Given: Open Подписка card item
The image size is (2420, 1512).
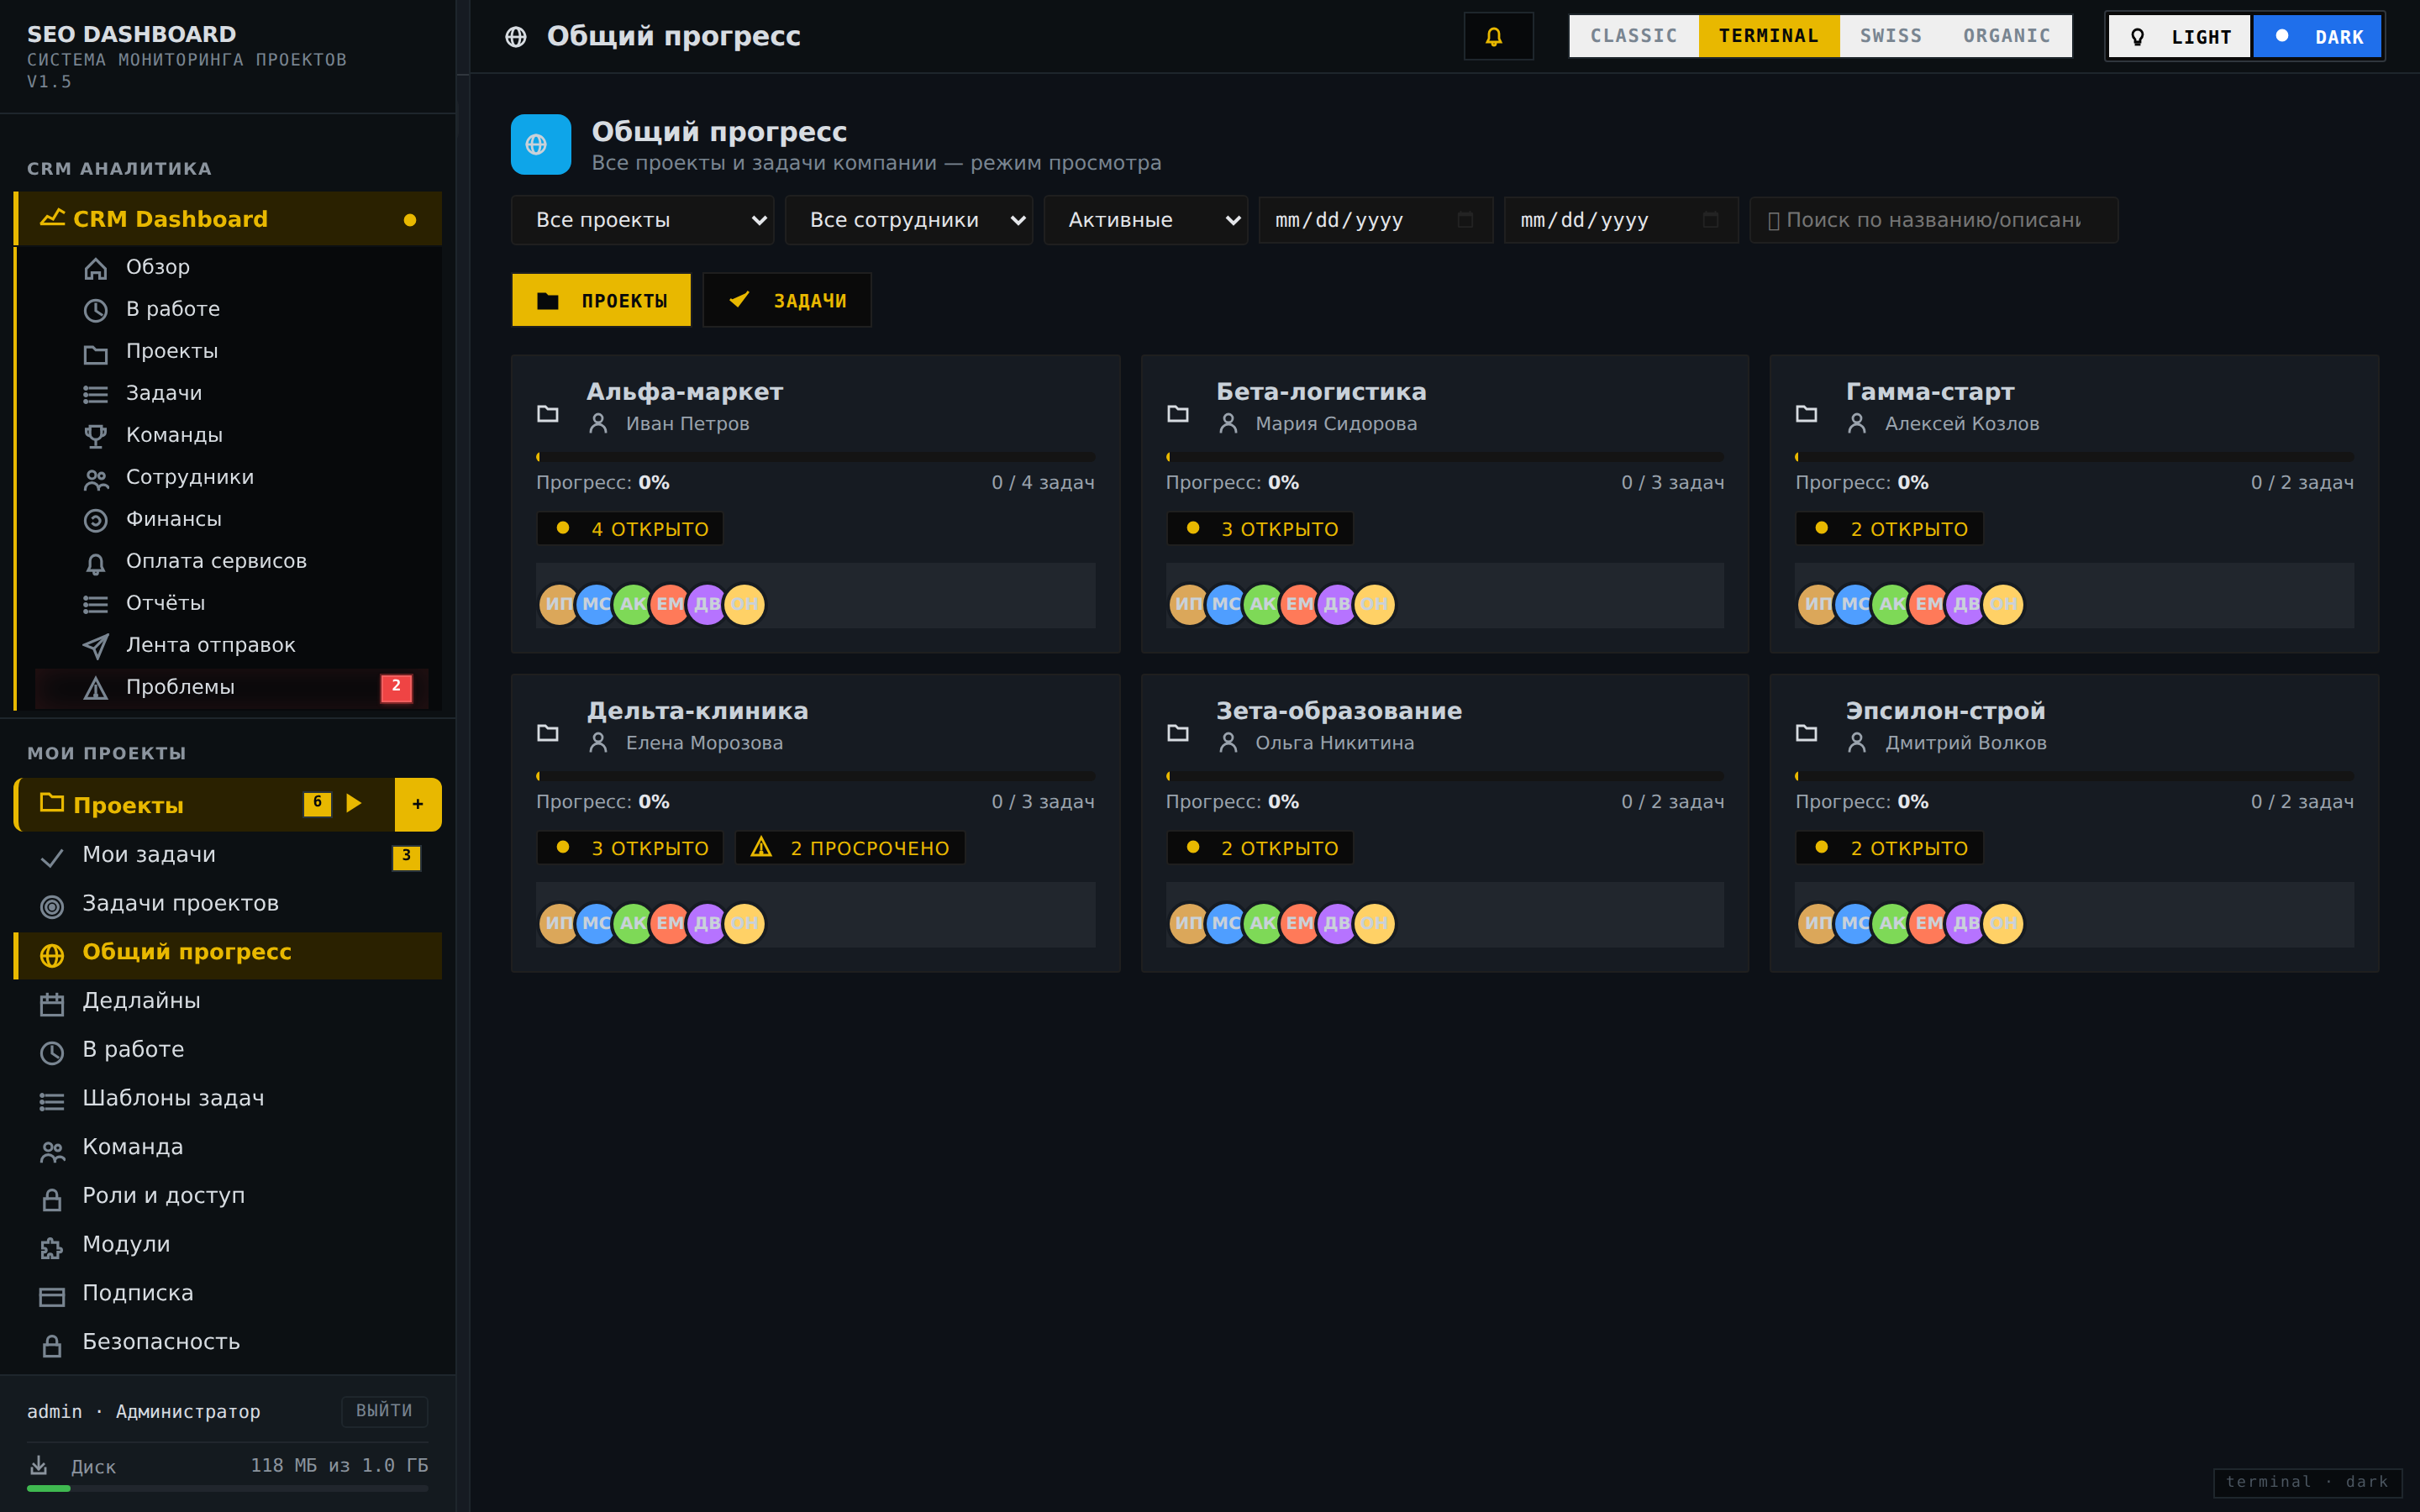Looking at the screenshot, I should click(228, 1294).
